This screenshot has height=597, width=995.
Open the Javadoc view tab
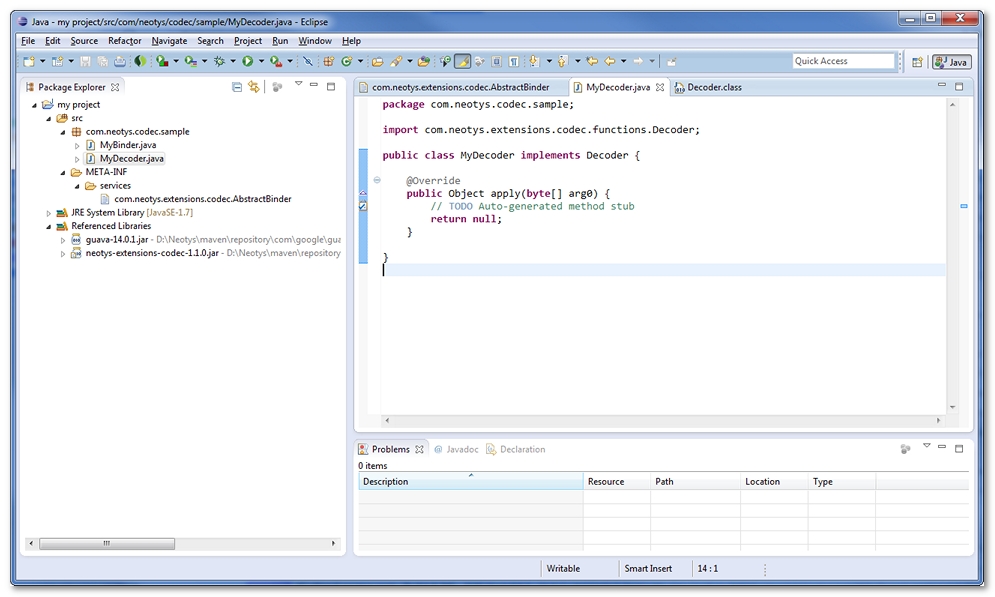point(461,449)
